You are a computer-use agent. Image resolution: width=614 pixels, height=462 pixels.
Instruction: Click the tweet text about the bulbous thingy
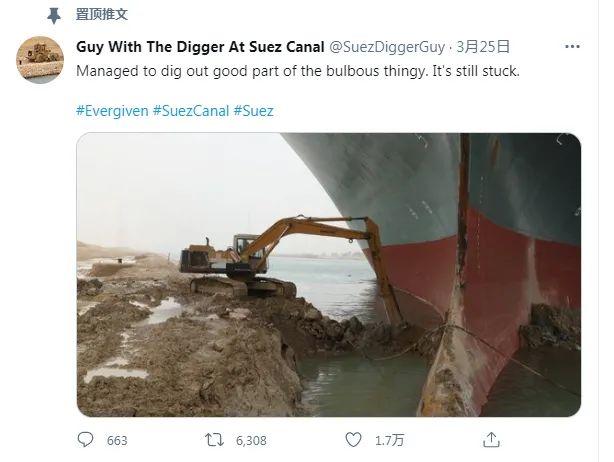tap(298, 73)
